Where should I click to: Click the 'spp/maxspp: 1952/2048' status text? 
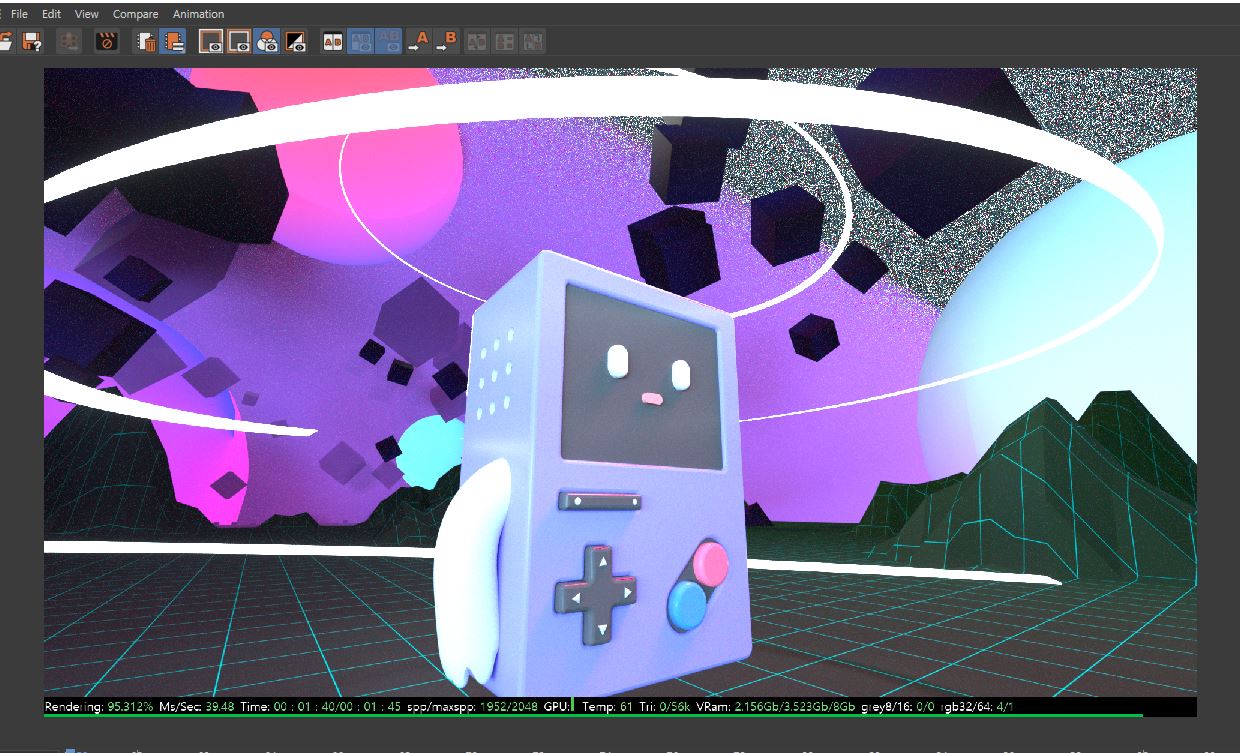473,707
